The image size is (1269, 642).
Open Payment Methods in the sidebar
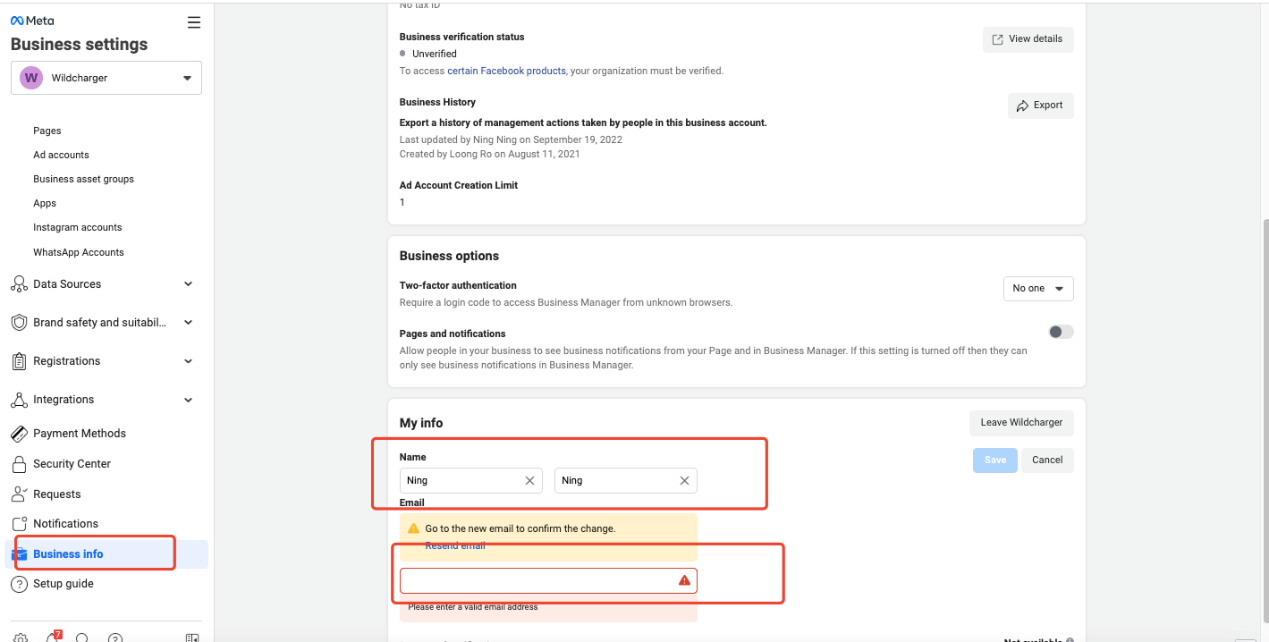[79, 434]
